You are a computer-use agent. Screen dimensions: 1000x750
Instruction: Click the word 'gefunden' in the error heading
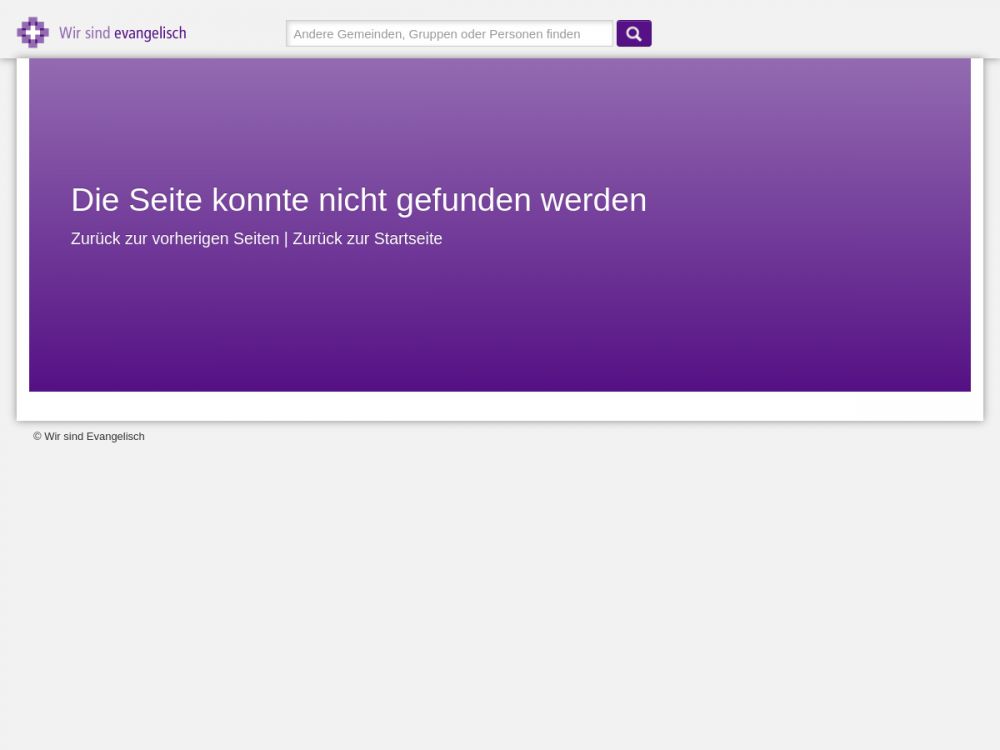(x=463, y=200)
